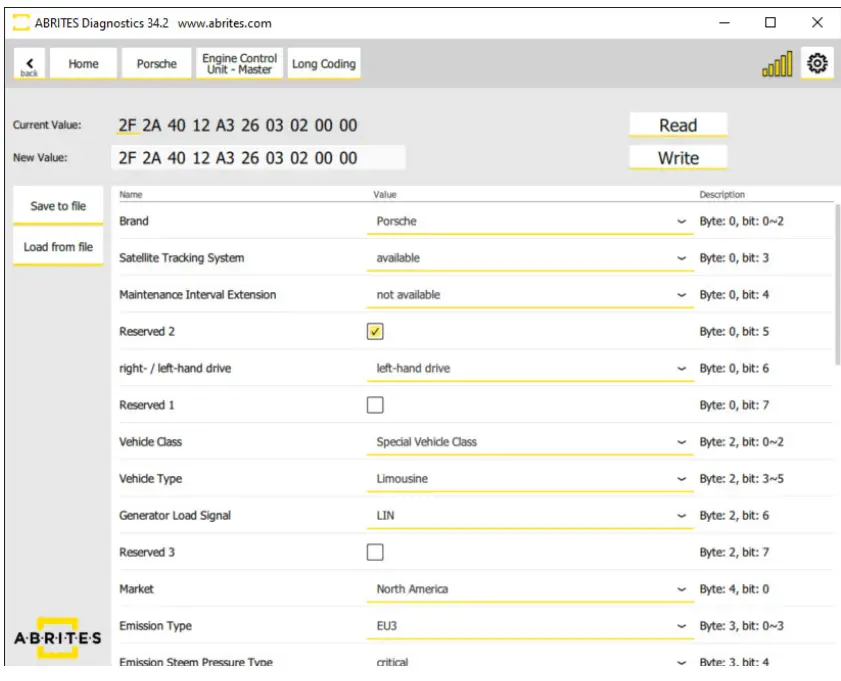Enable the Reserved 1 checkbox

pyautogui.click(x=375, y=405)
